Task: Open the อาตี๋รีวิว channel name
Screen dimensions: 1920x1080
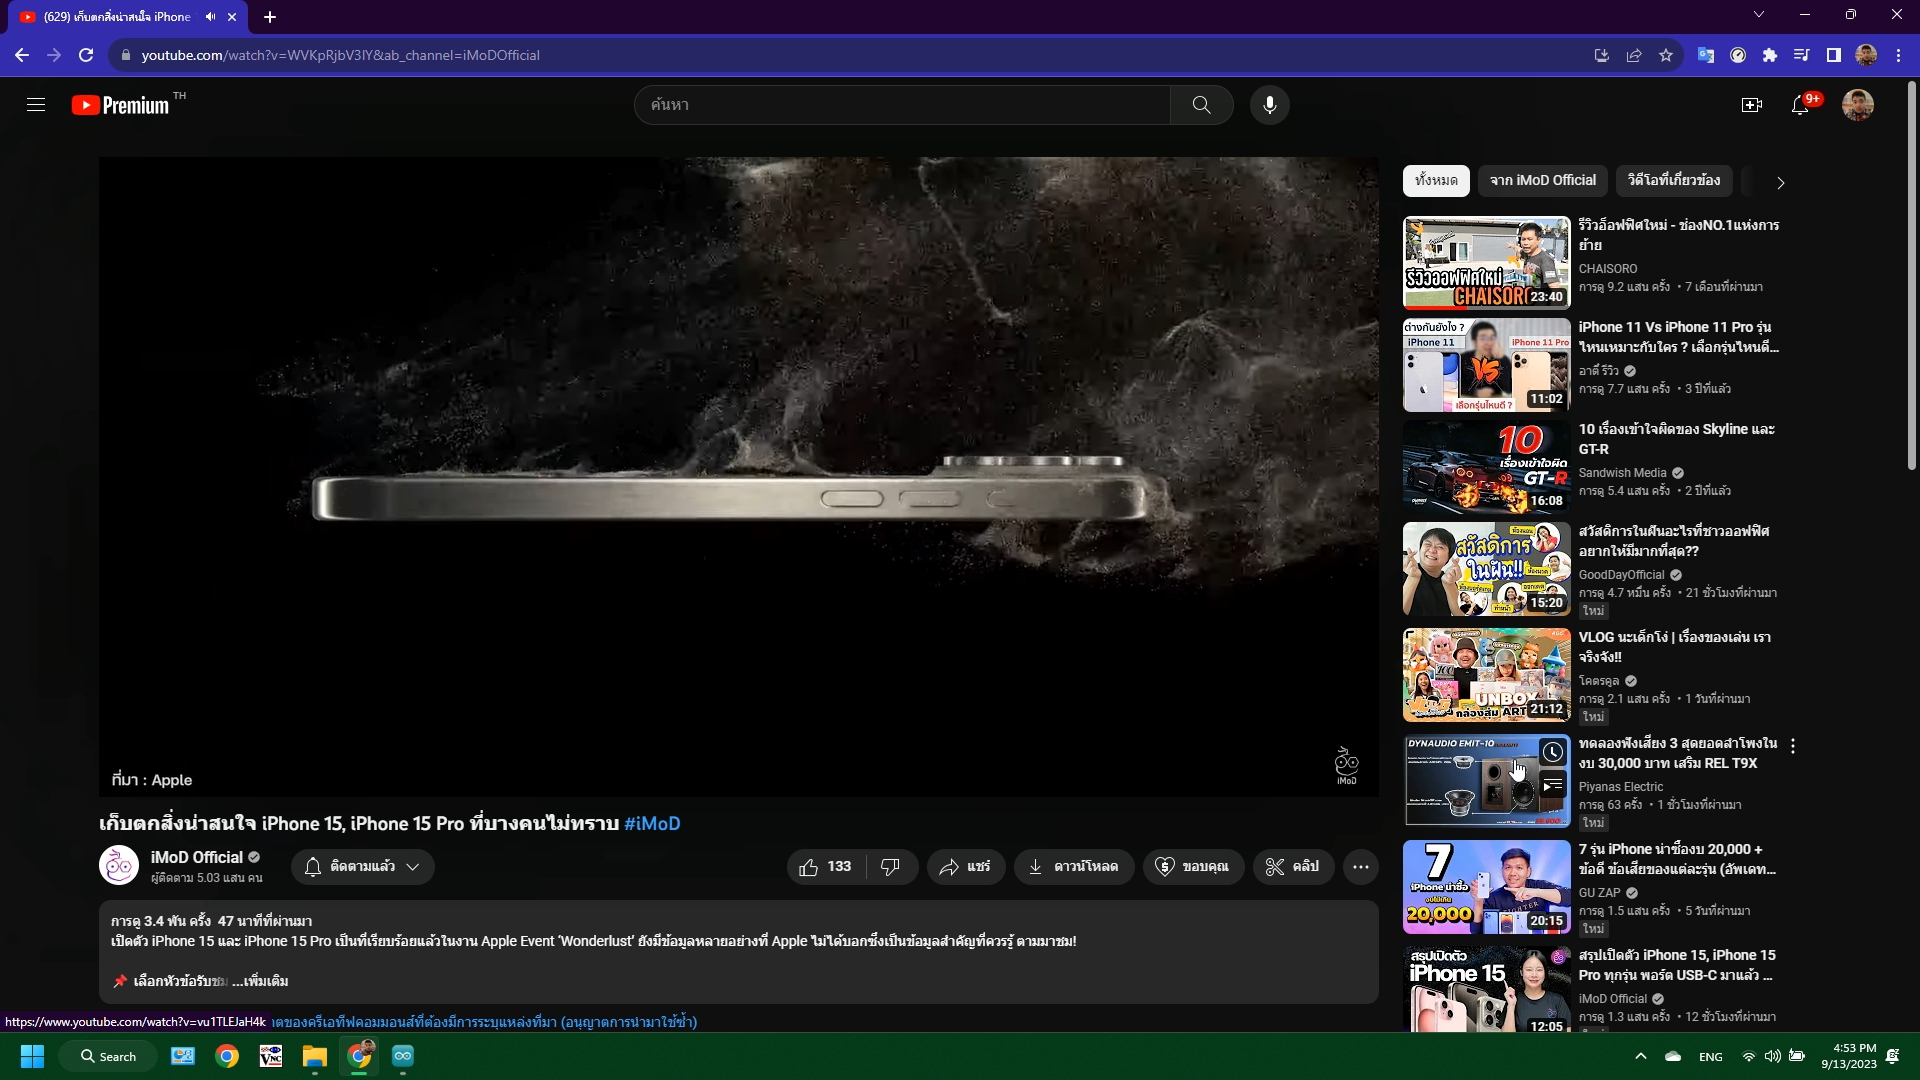Action: pyautogui.click(x=1598, y=371)
